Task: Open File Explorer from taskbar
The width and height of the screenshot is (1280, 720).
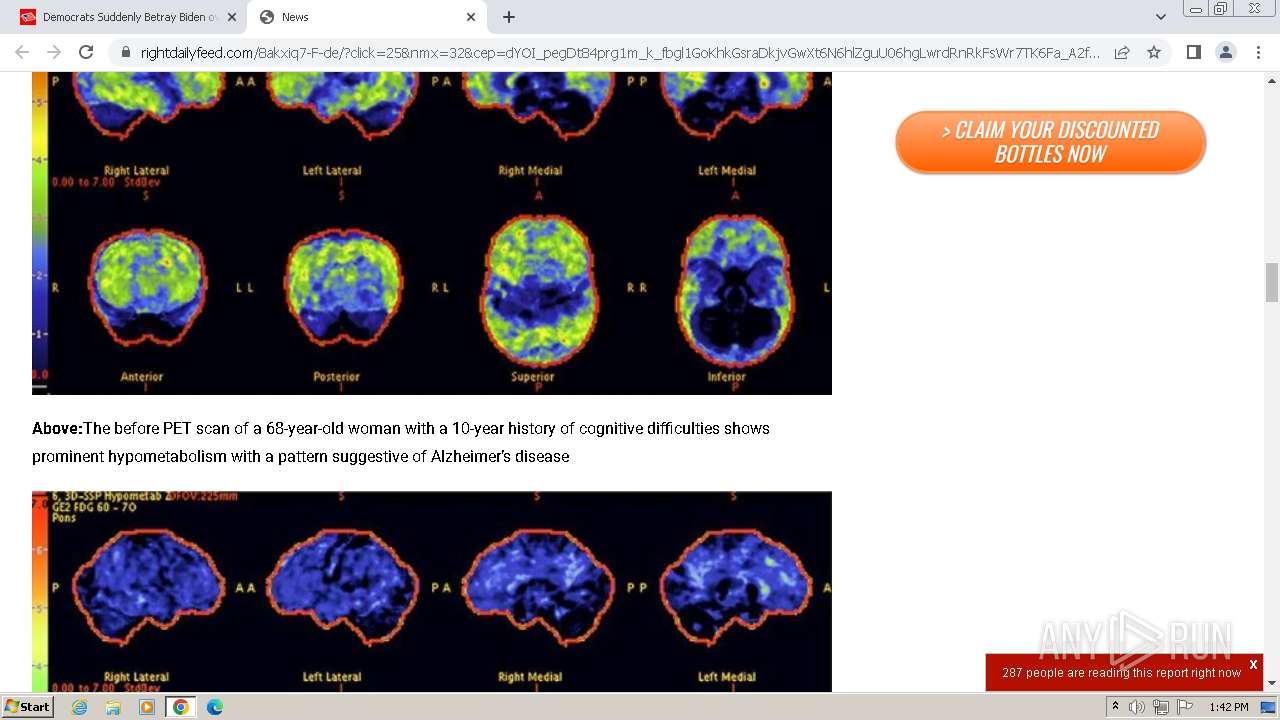Action: 113,707
